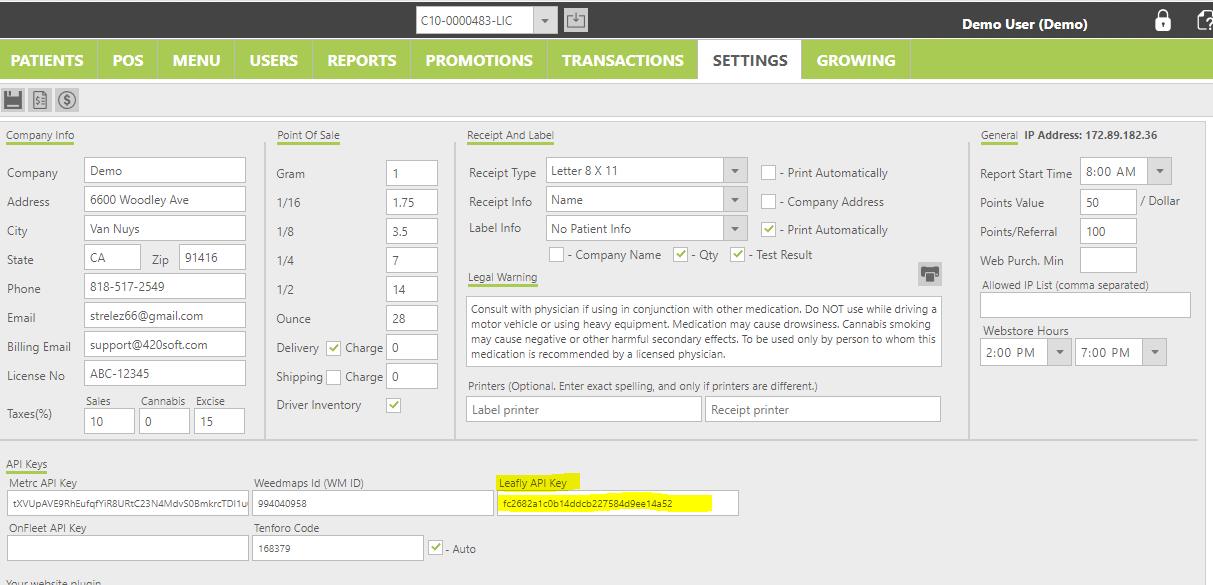Switch to the REPORTS tab
This screenshot has width=1213, height=585.
tap(362, 60)
